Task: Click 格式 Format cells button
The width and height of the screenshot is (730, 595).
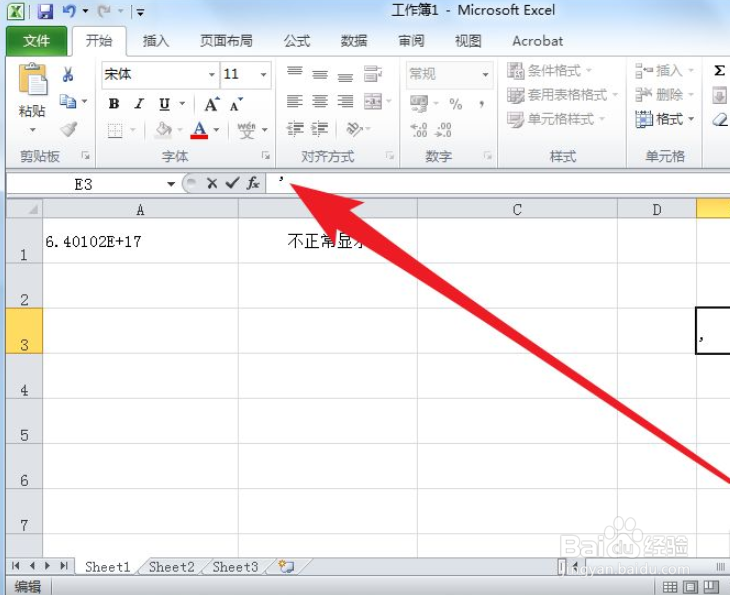Action: 664,119
